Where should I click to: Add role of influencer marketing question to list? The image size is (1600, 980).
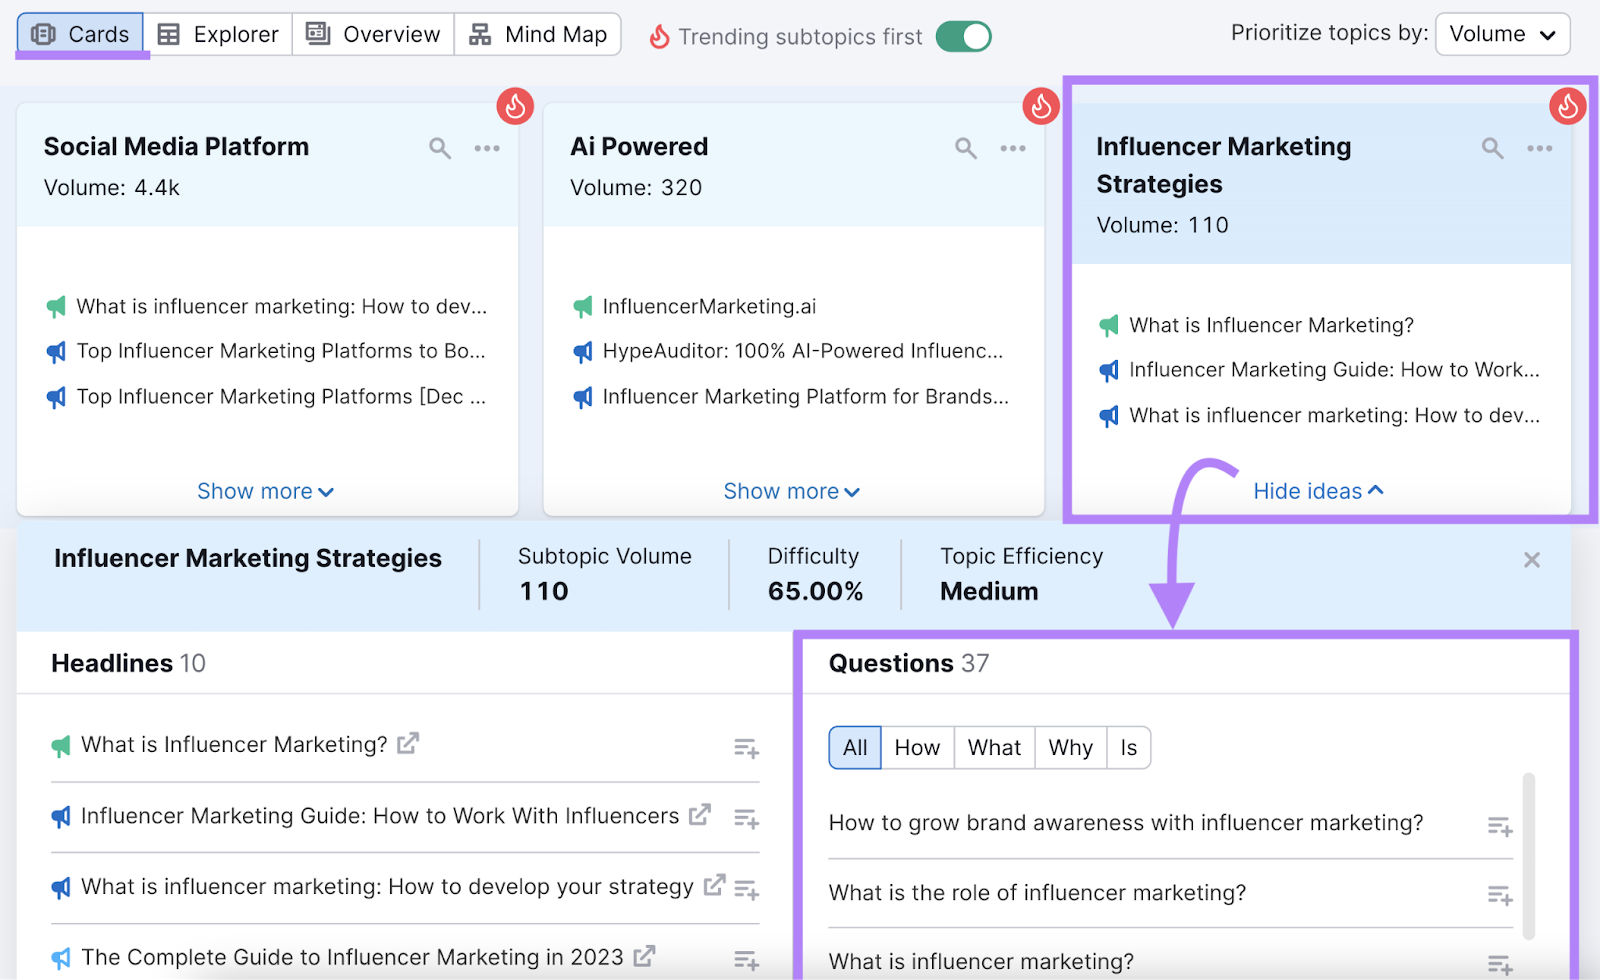tap(1499, 895)
